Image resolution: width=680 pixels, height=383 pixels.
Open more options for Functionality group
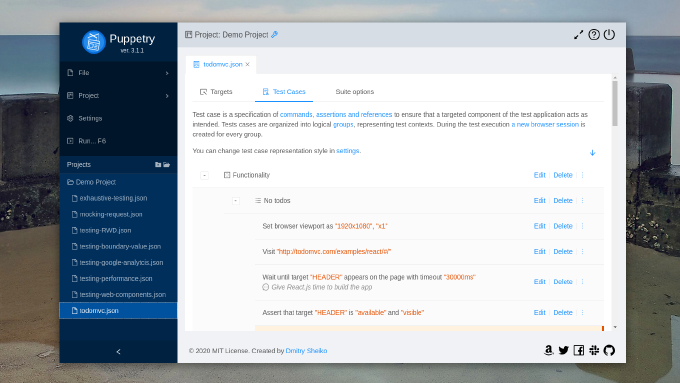(582, 175)
